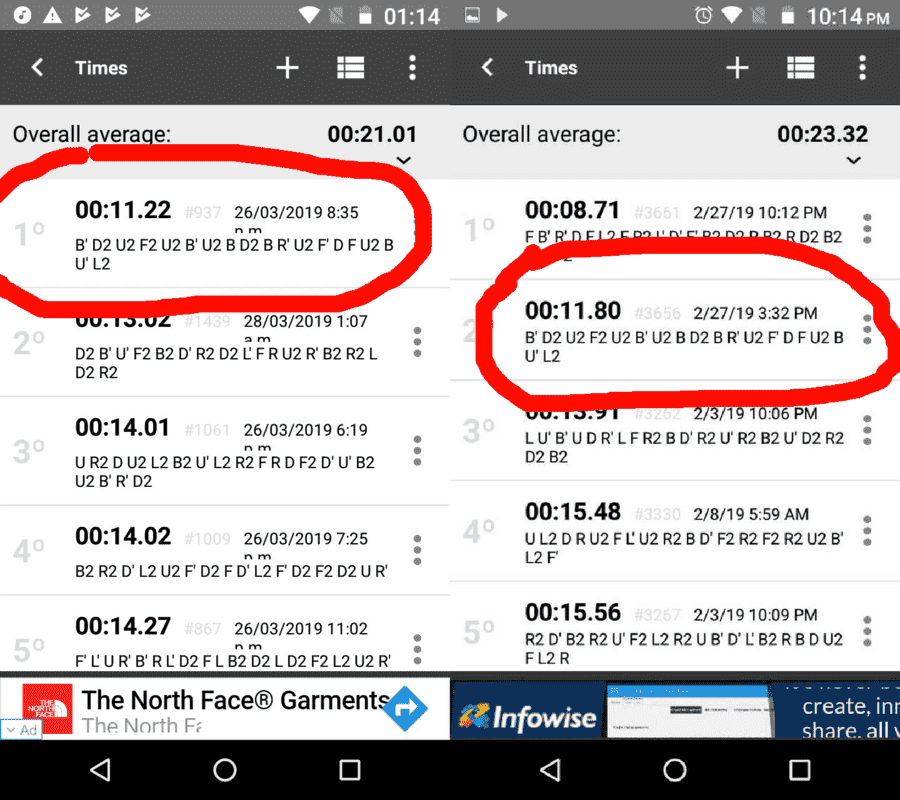The width and height of the screenshot is (900, 800).
Task: Tap Android recents button on right phone
Action: [x=800, y=770]
